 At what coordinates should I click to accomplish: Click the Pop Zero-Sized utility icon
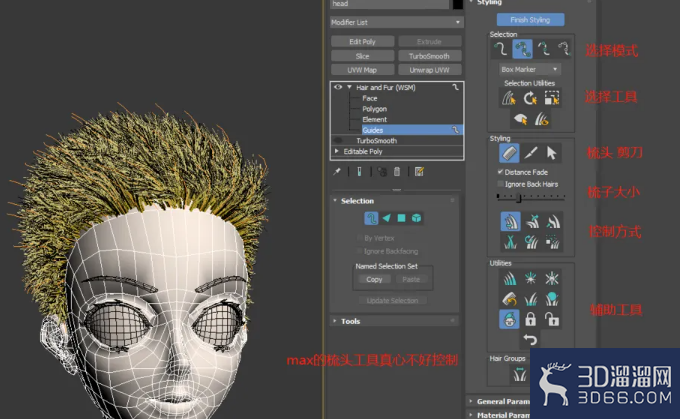click(552, 278)
